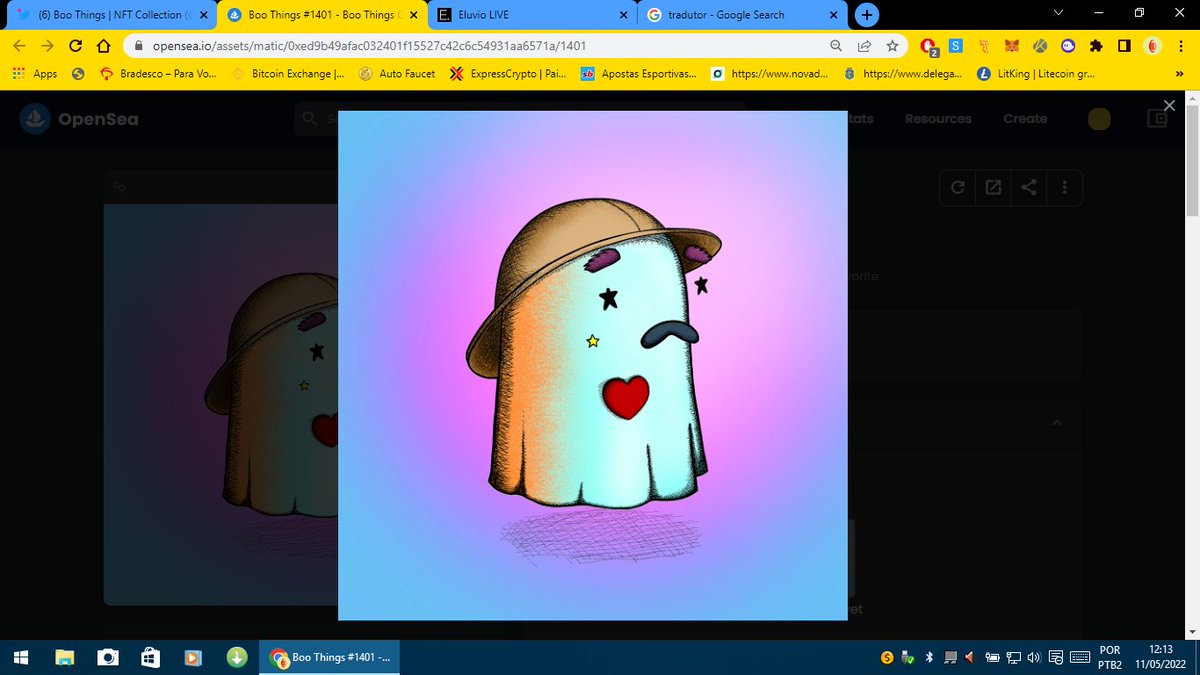Toggle the browser side panel
The image size is (1200, 675).
pyautogui.click(x=1124, y=46)
